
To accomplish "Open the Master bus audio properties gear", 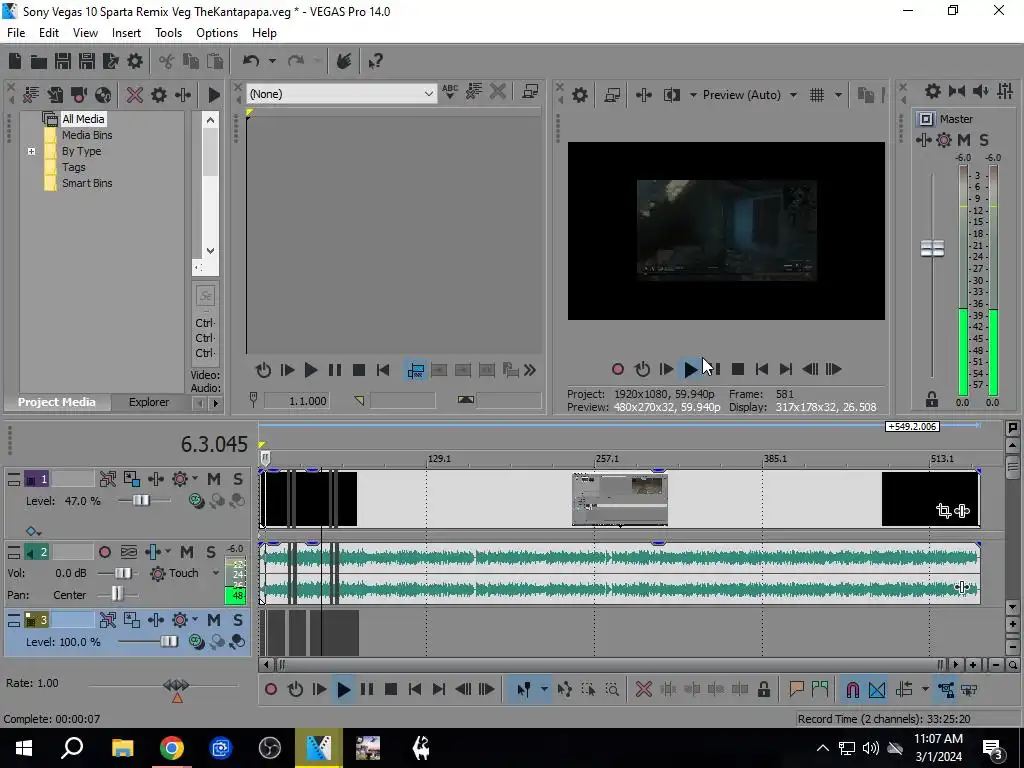I will point(933,91).
